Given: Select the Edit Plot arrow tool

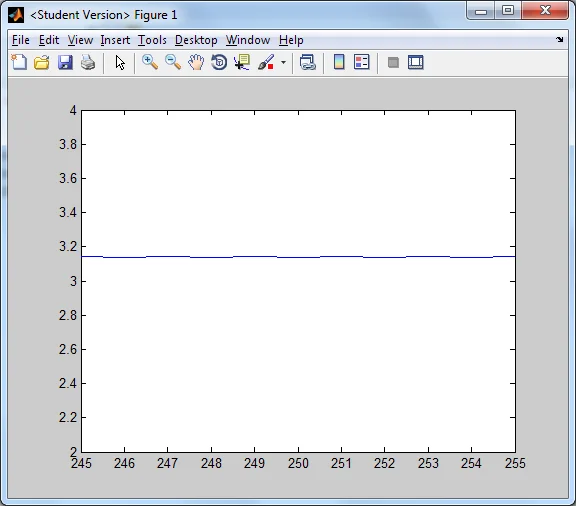Looking at the screenshot, I should click(120, 62).
